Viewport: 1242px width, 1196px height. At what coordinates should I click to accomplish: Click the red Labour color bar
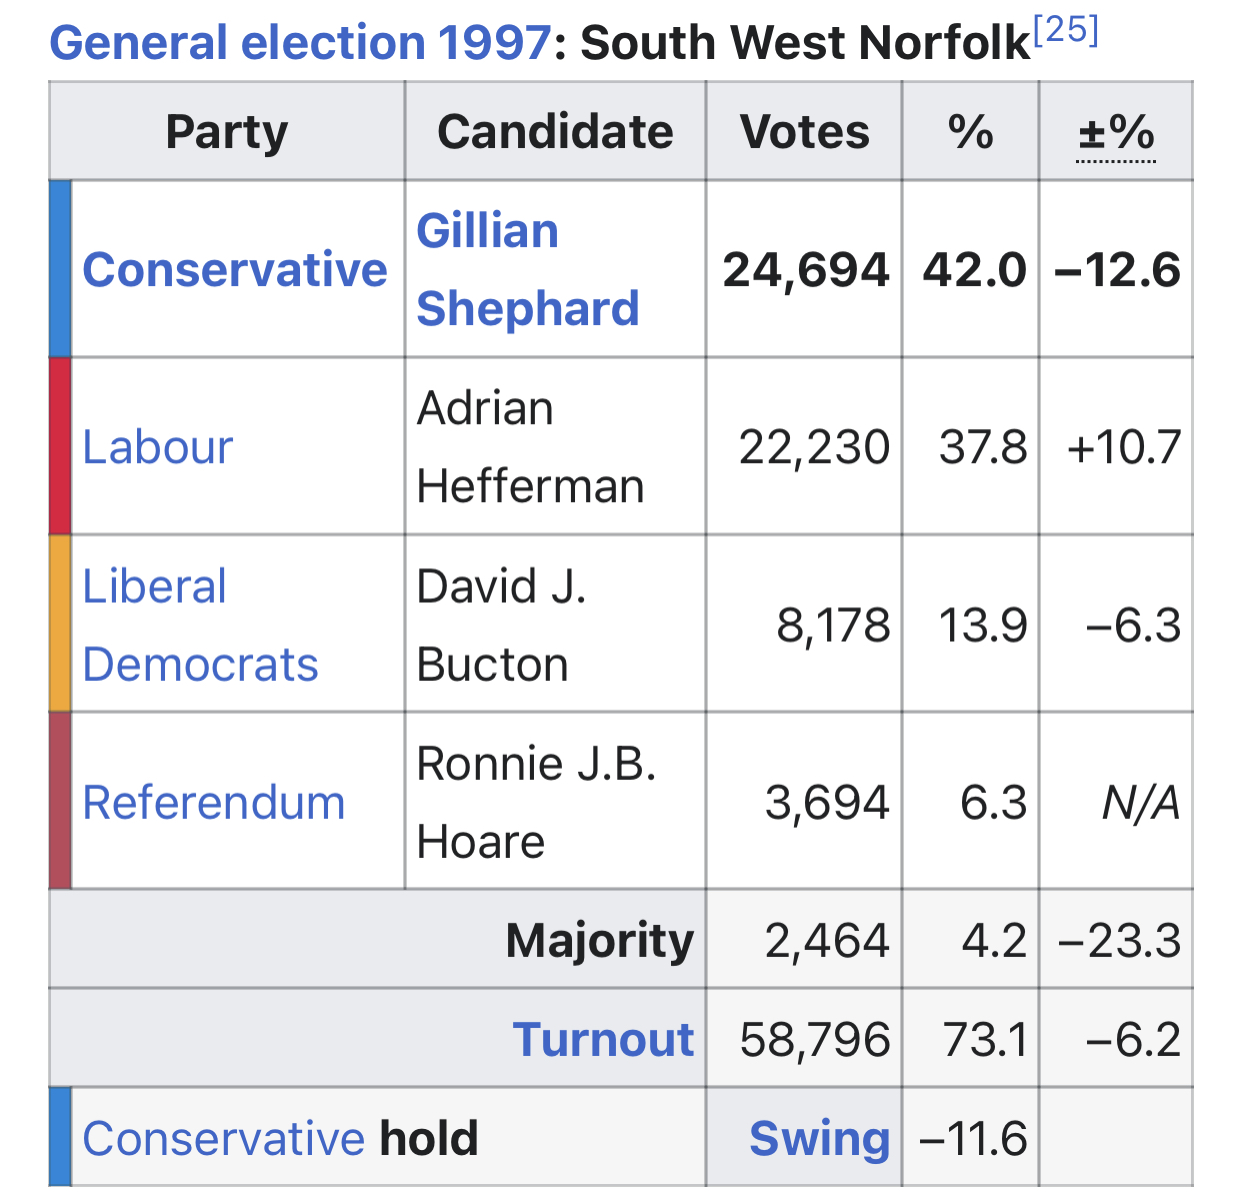point(60,446)
